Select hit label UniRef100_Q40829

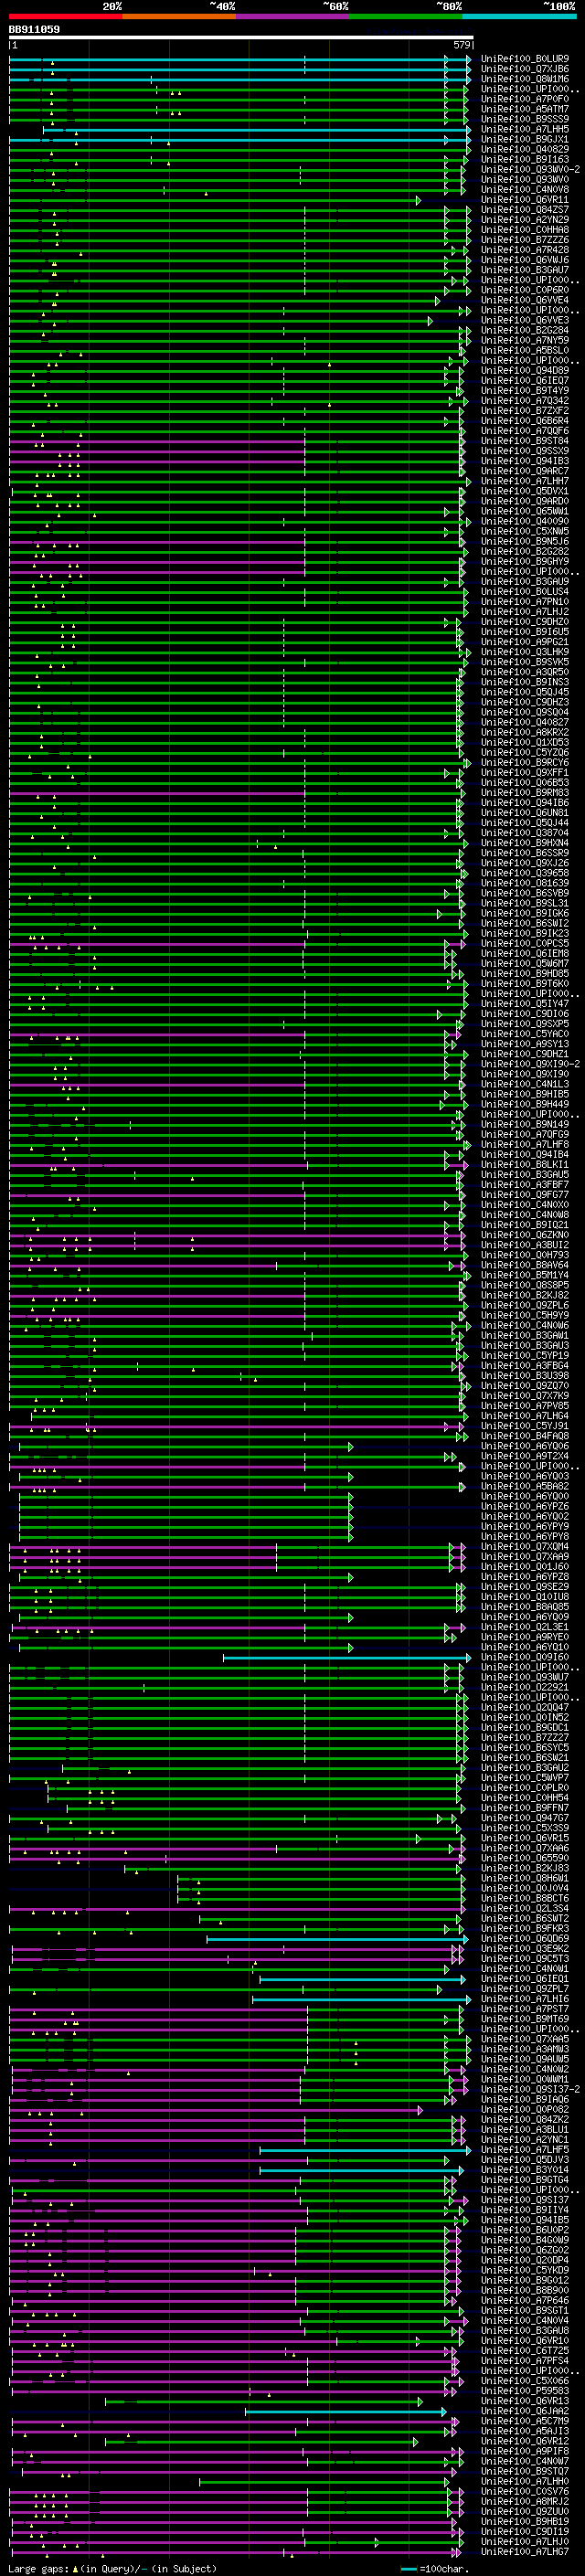524,150
